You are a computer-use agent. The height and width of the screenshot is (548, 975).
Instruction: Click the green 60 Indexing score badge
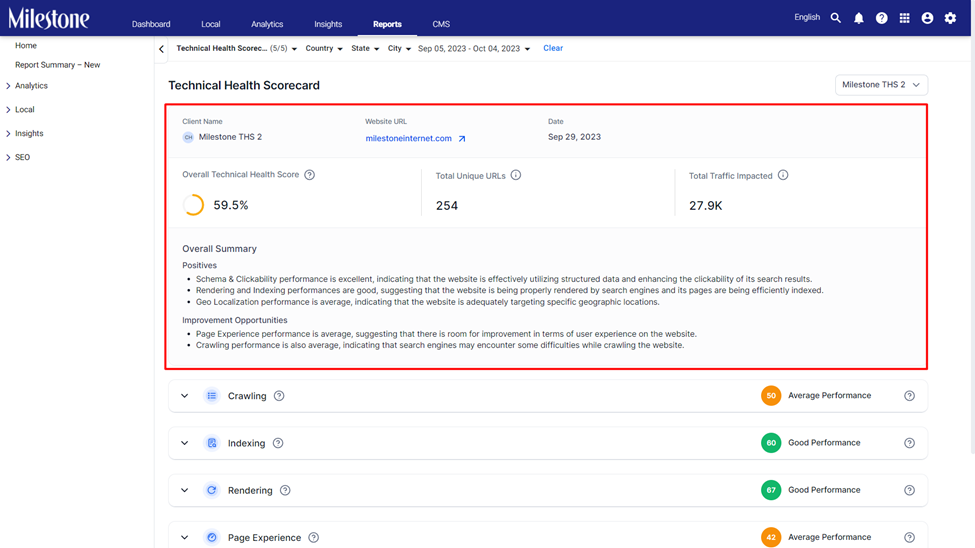771,443
